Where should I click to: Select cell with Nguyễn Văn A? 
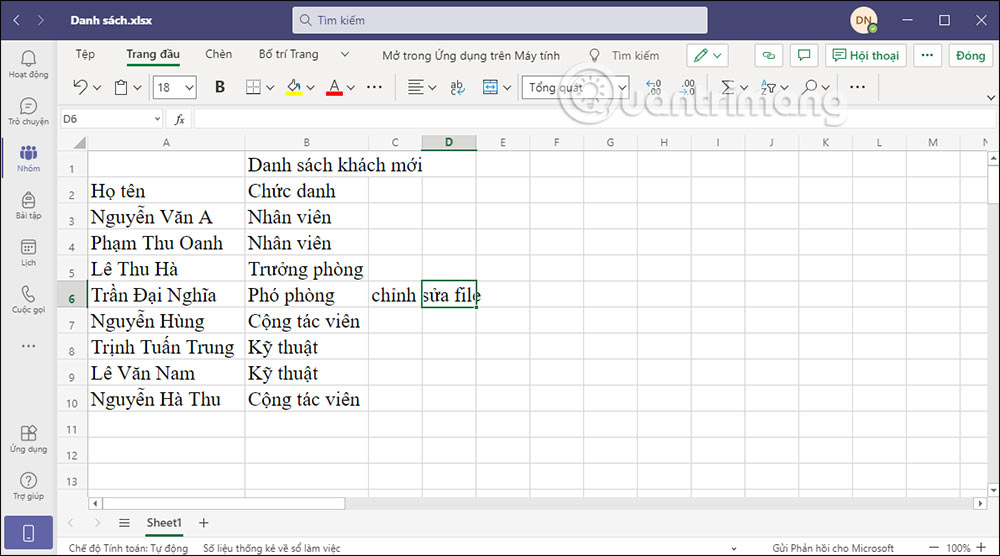coord(166,217)
